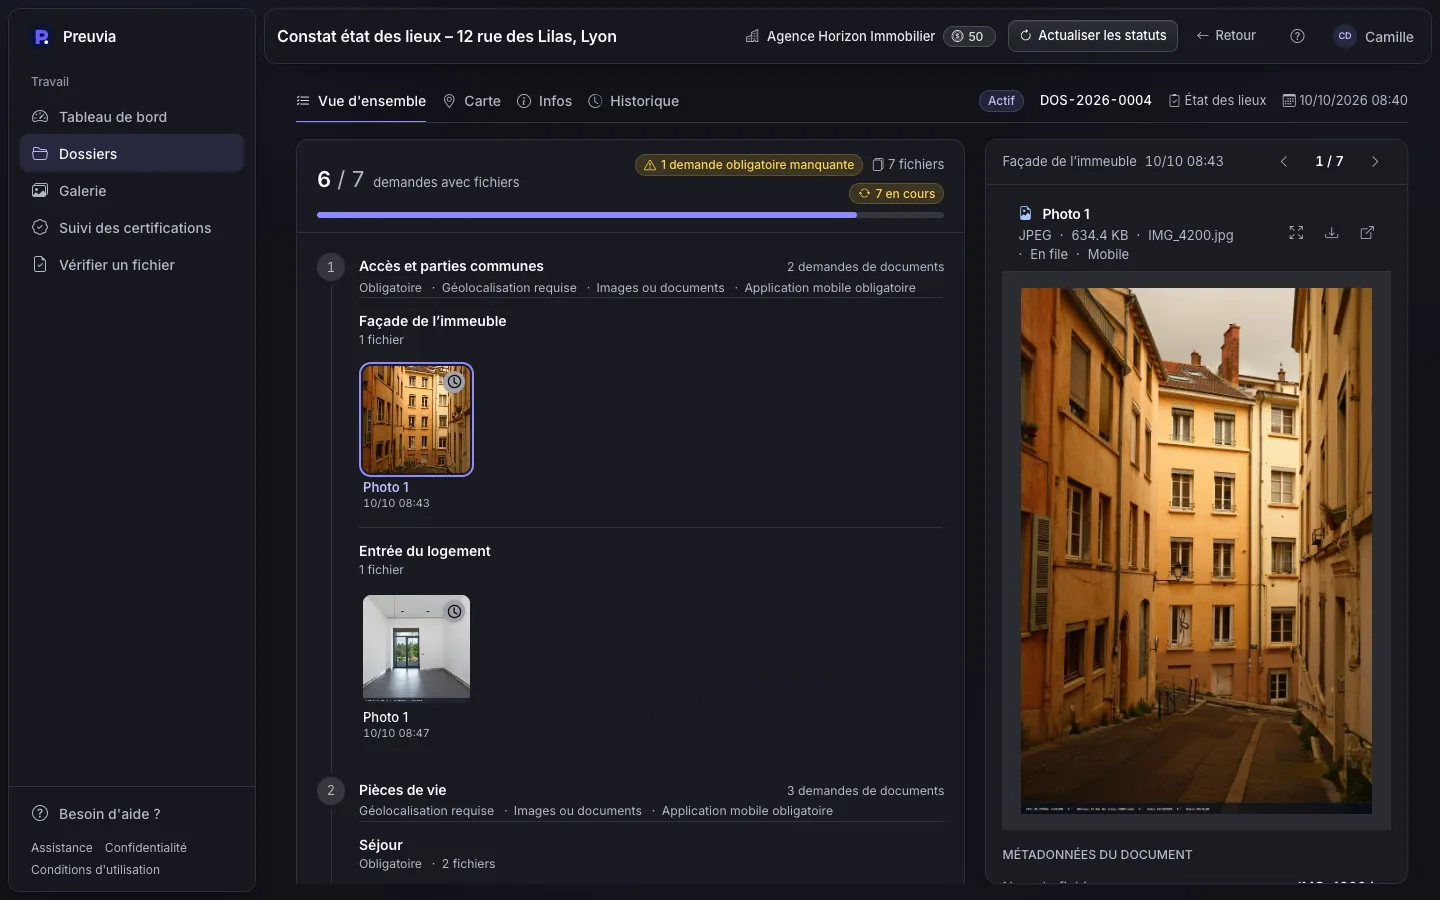Screen dimensions: 1440x900
Task: Open Photo 1 in a new window
Action: click(1367, 233)
